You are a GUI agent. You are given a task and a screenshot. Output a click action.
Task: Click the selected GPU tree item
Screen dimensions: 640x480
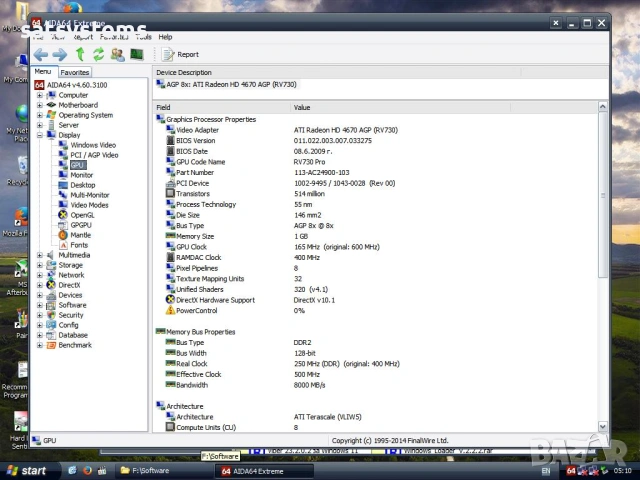pos(78,165)
